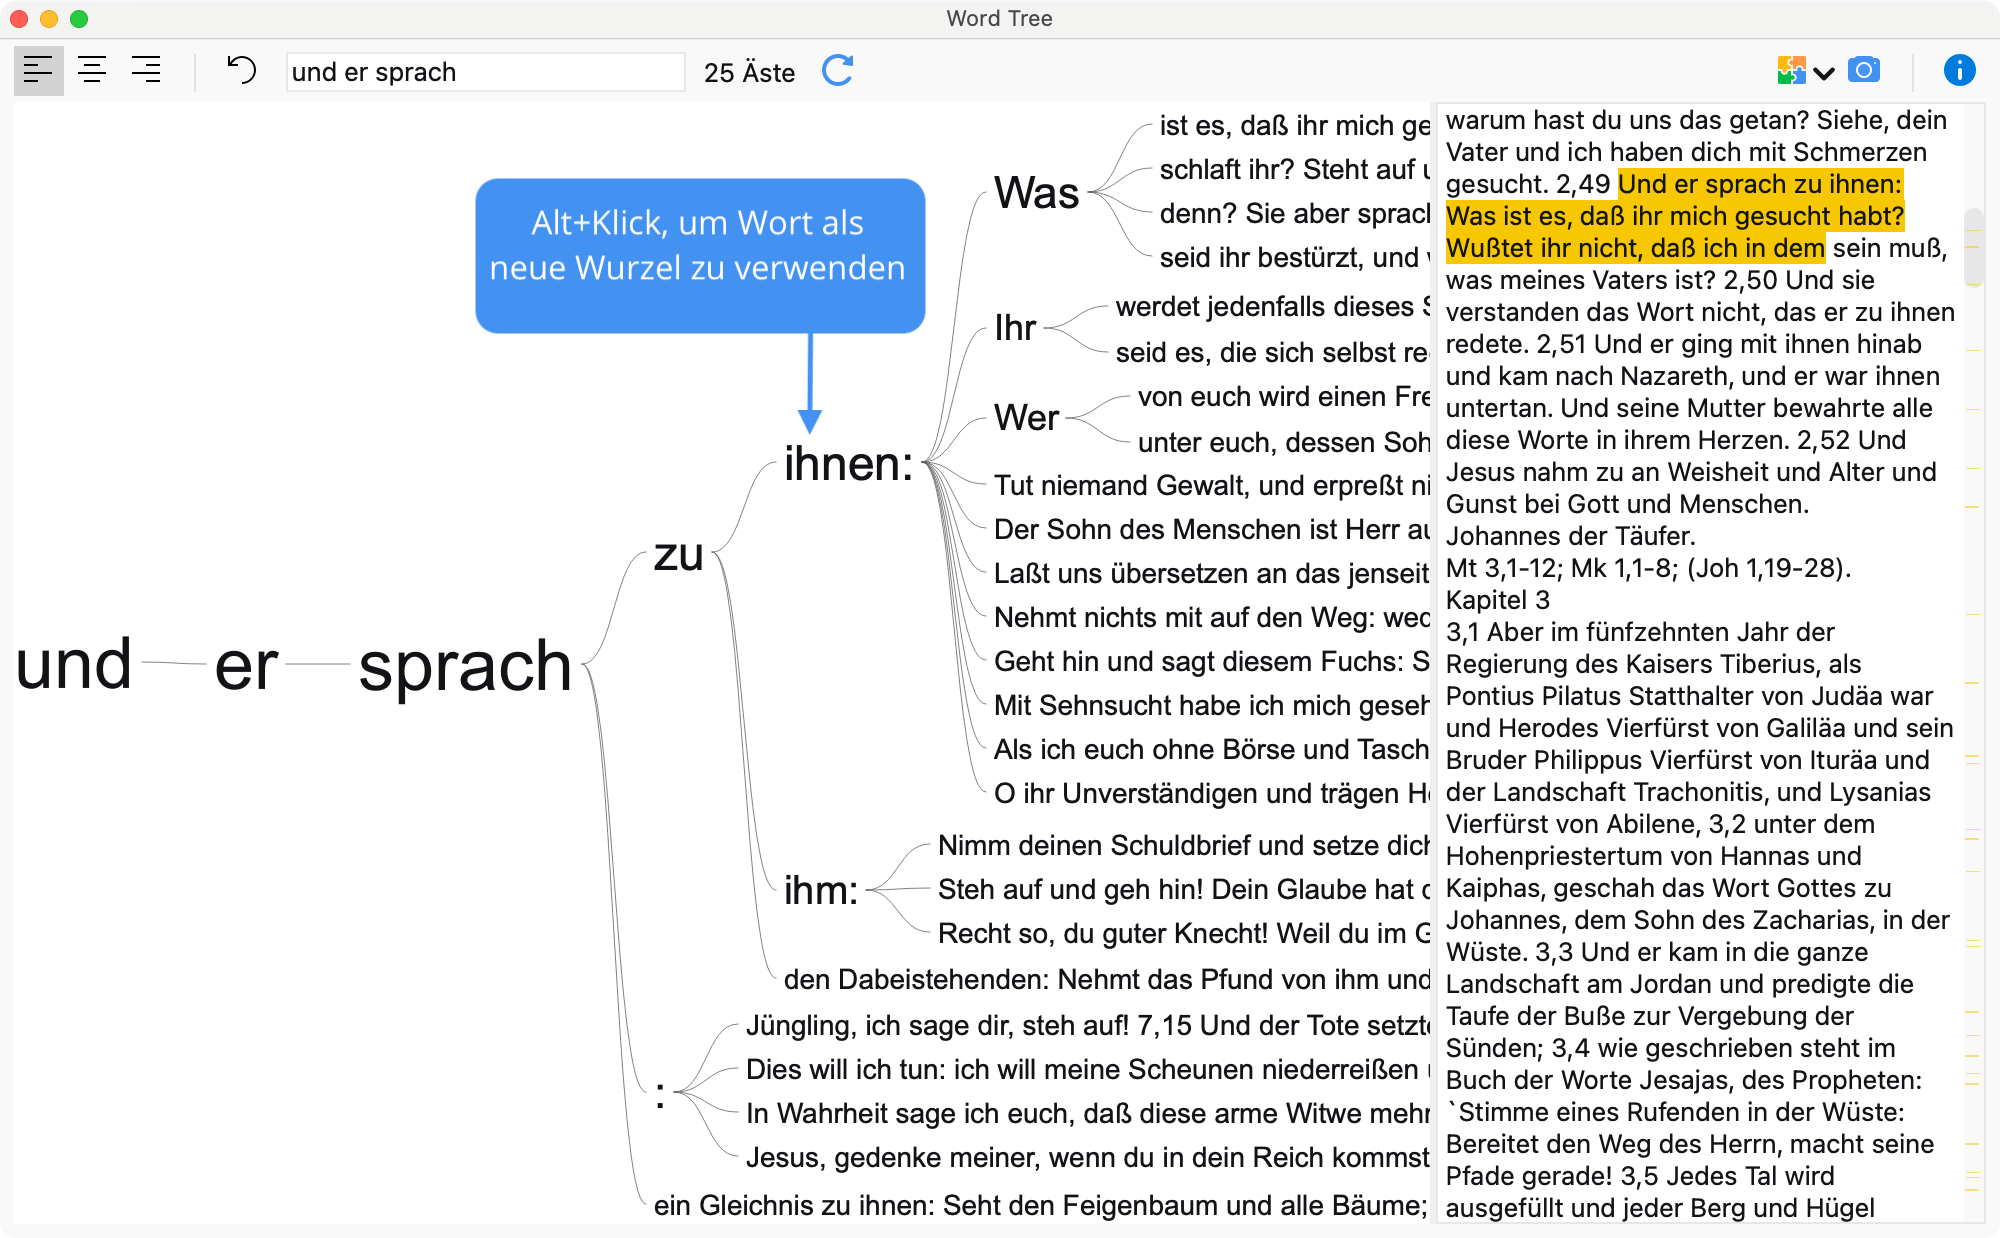Click the '25 Äste' branch count

[x=749, y=73]
